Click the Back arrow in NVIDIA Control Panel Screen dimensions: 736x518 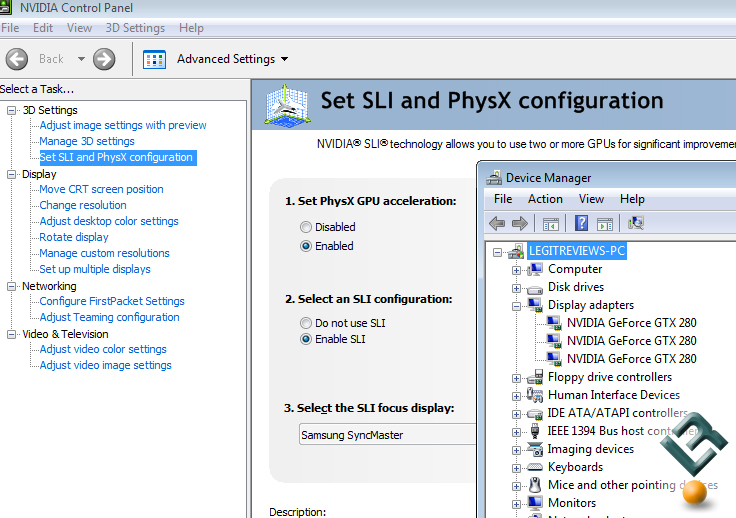16,59
